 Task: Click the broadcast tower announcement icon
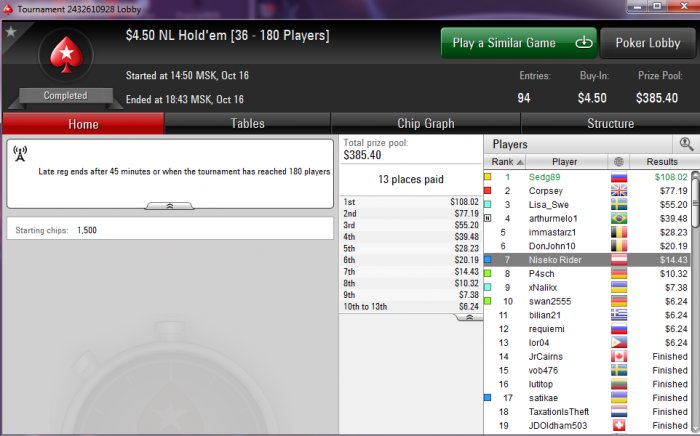pyautogui.click(x=20, y=153)
